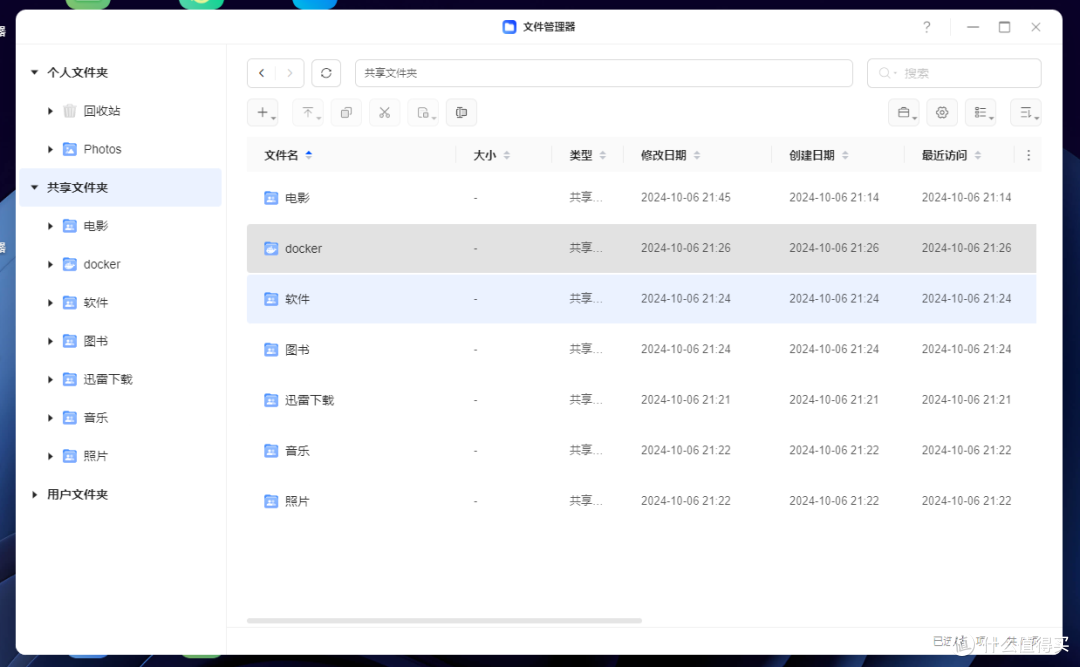Click 图书 folder icon in file list

coord(271,349)
